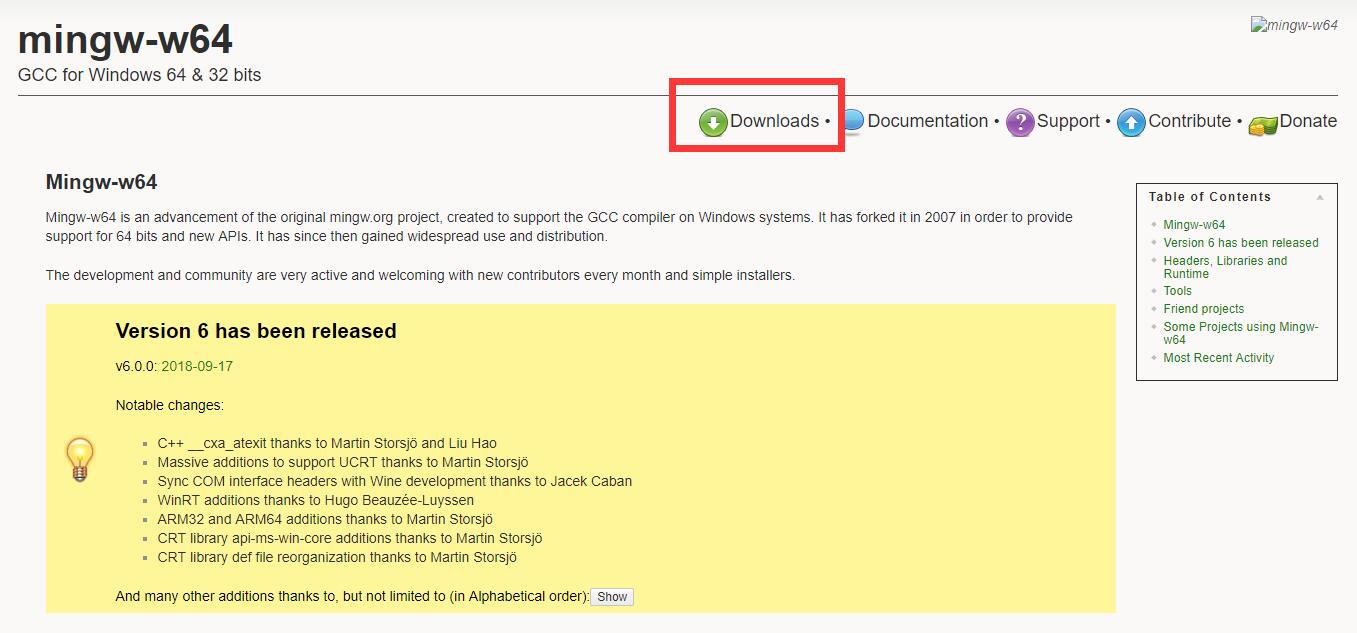Image resolution: width=1357 pixels, height=633 pixels.
Task: Open the Documentation menu link
Action: 927,121
